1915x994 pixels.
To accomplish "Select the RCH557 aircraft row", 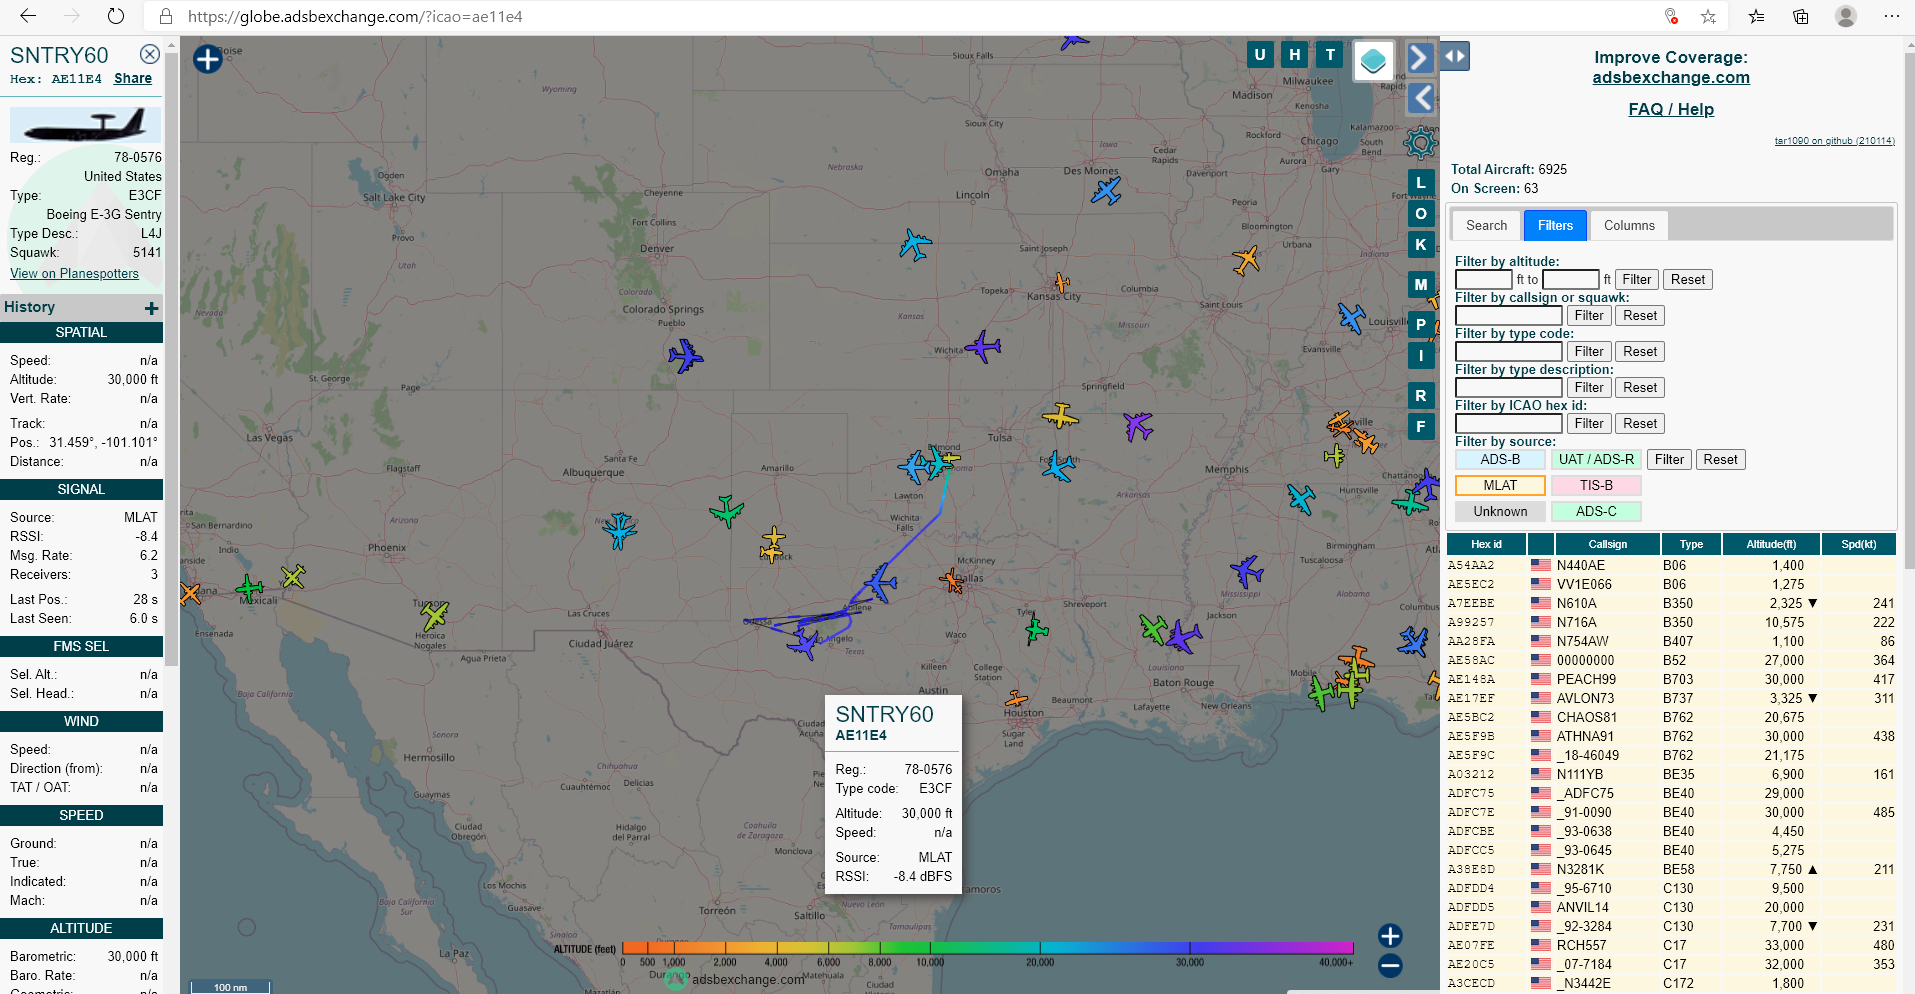I will (x=1671, y=945).
